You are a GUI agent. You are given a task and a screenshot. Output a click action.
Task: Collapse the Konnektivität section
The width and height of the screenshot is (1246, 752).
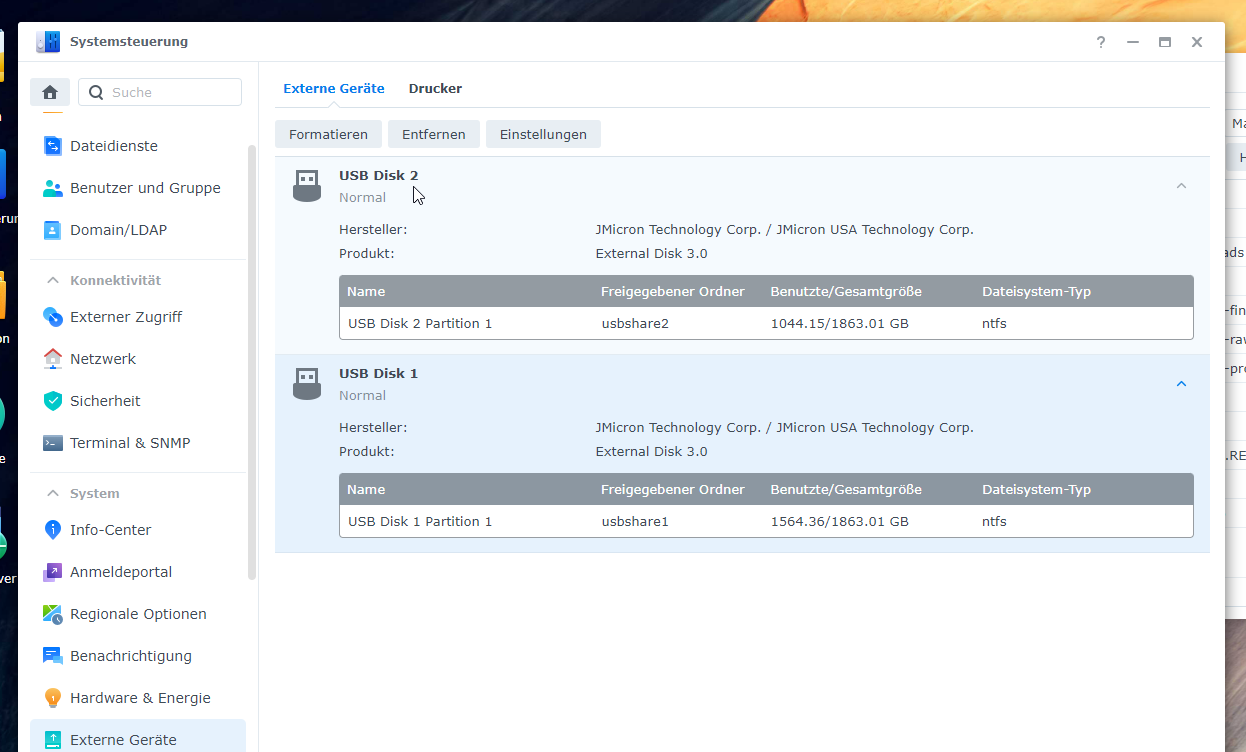(x=52, y=281)
